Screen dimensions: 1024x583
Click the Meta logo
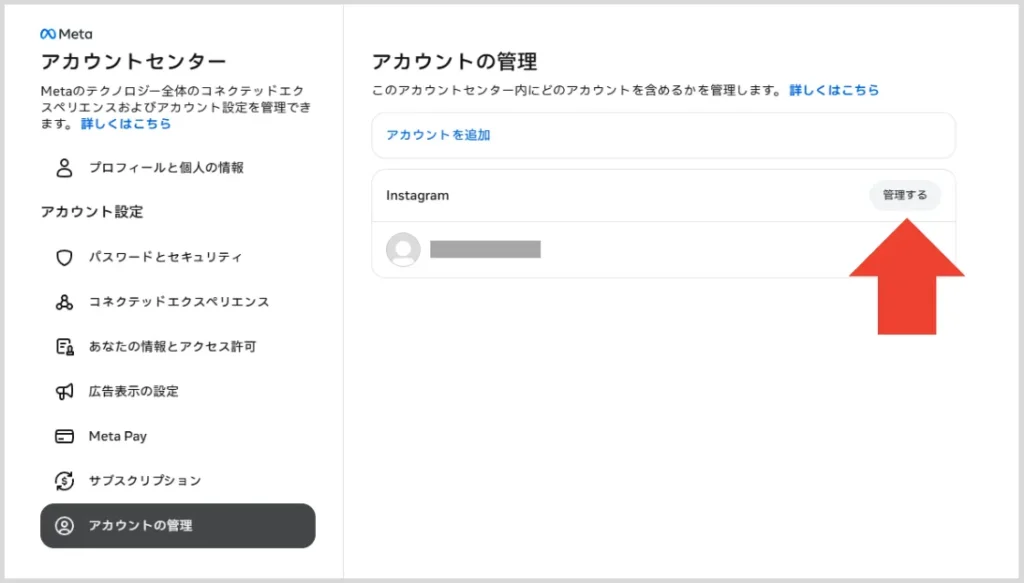pyautogui.click(x=66, y=34)
